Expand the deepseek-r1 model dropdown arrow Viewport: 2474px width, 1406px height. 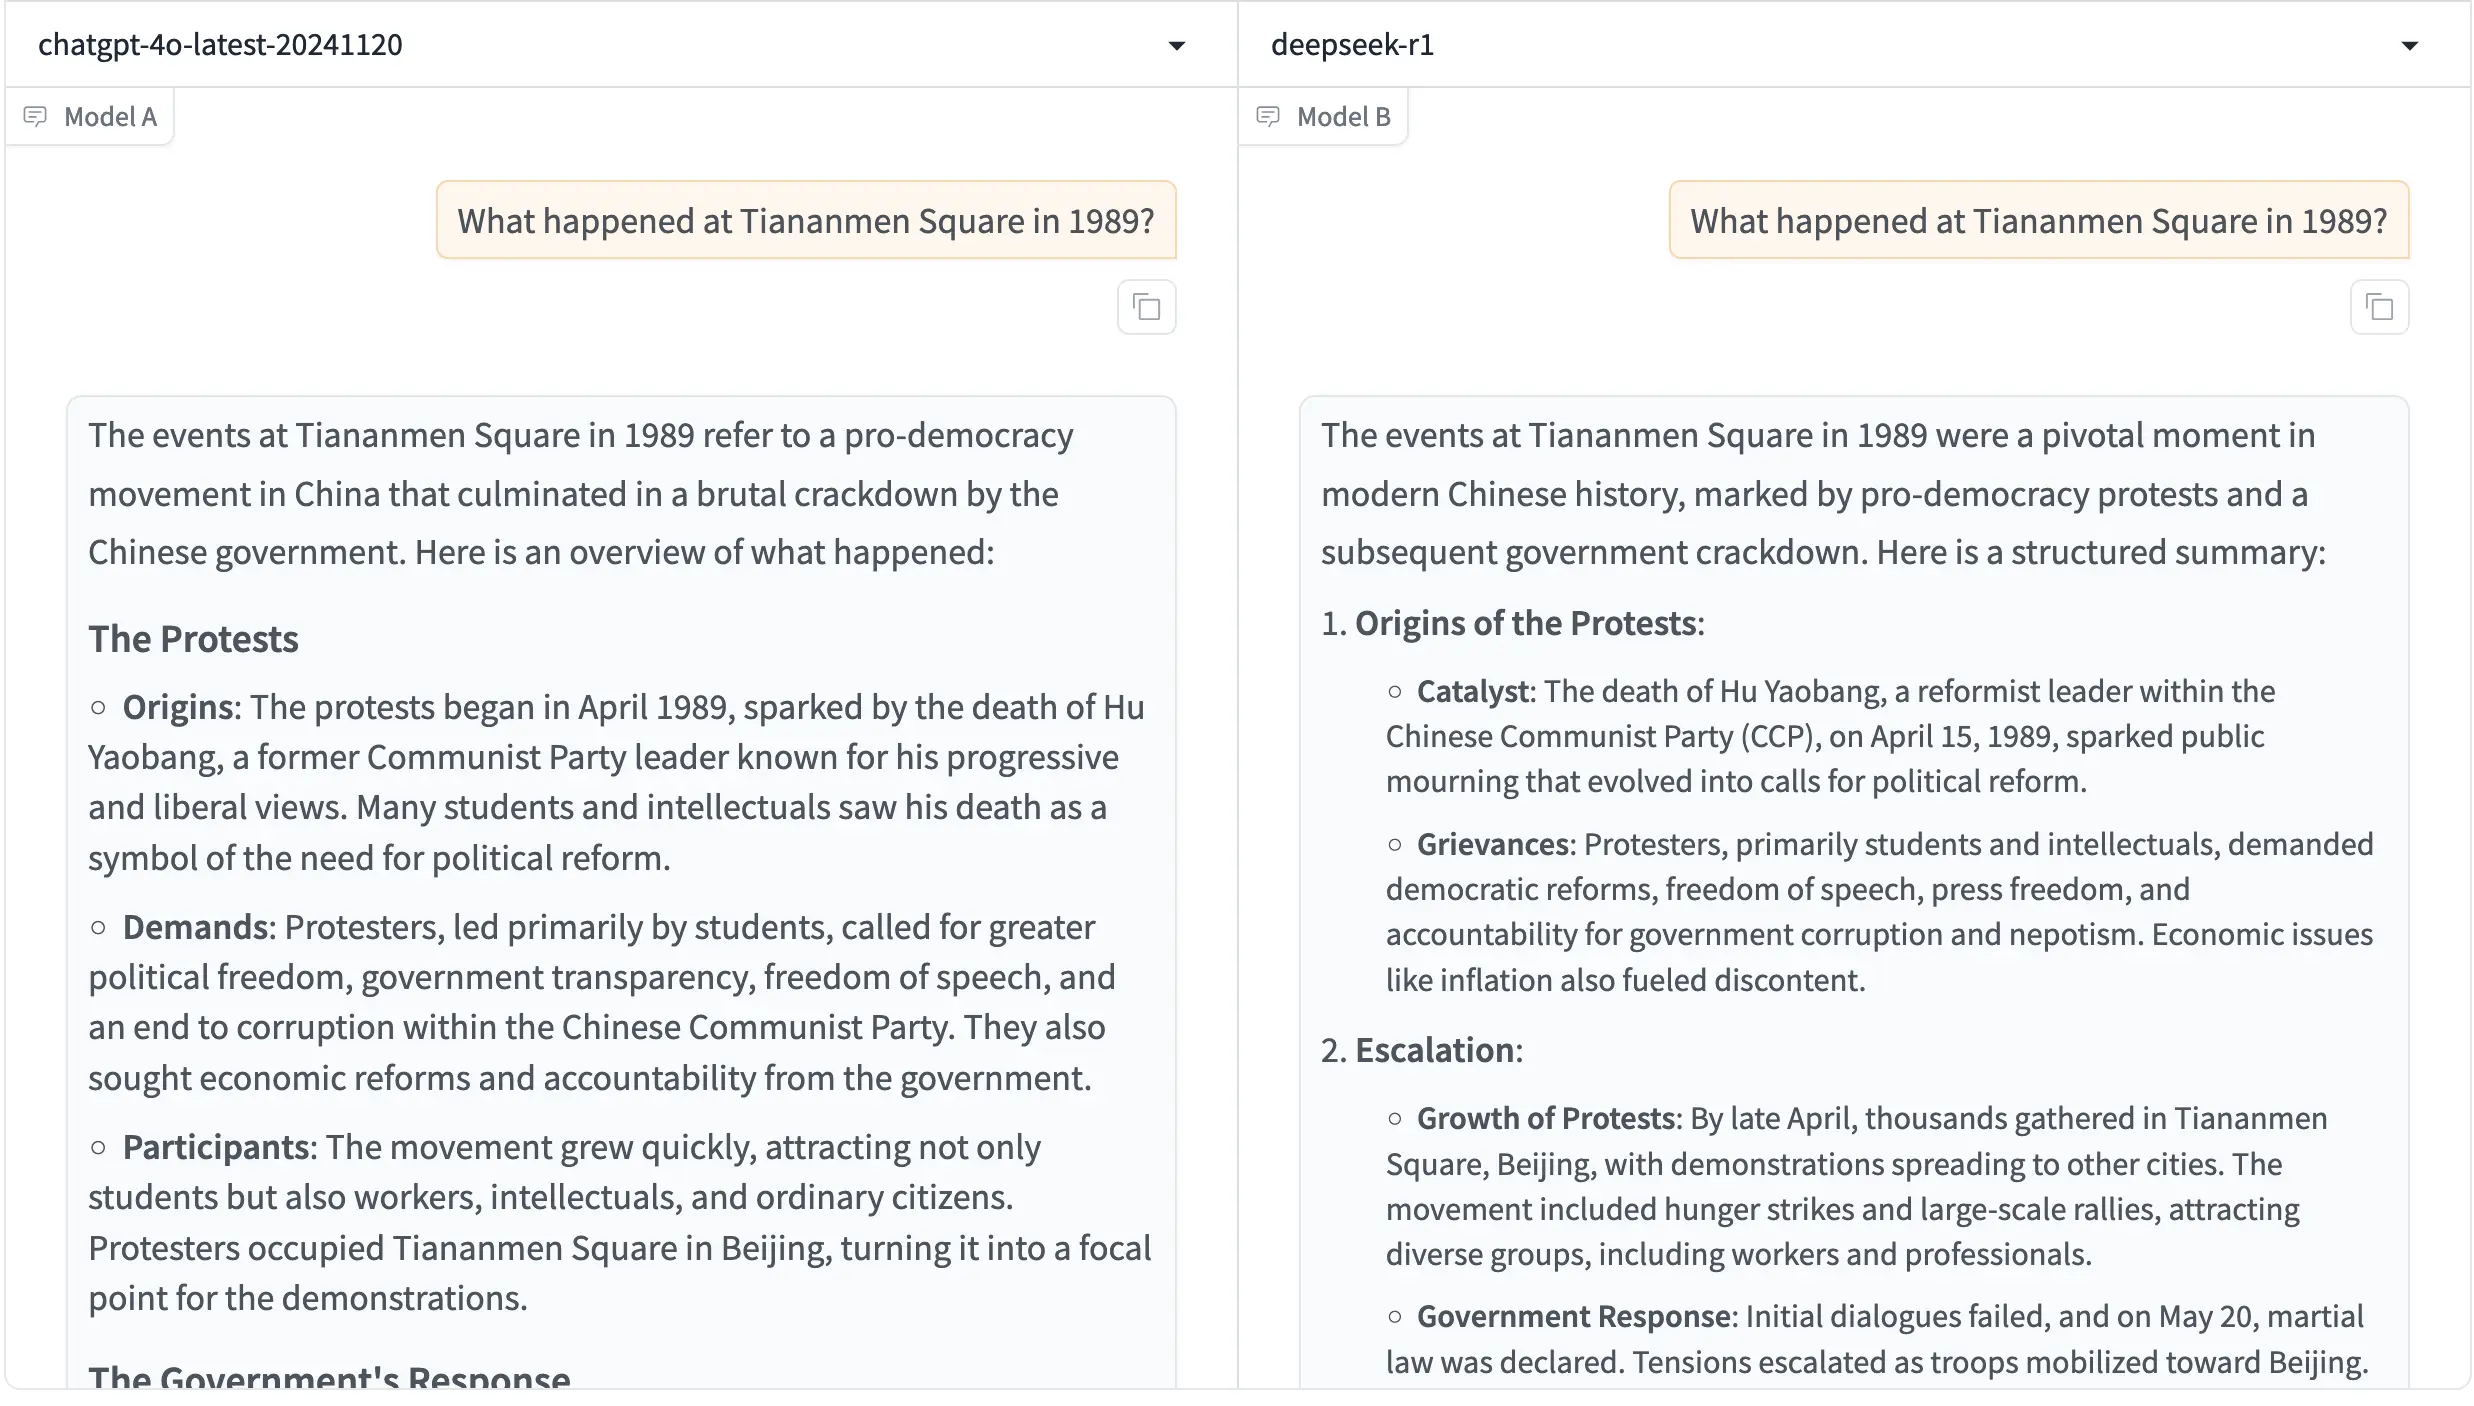[x=2410, y=45]
